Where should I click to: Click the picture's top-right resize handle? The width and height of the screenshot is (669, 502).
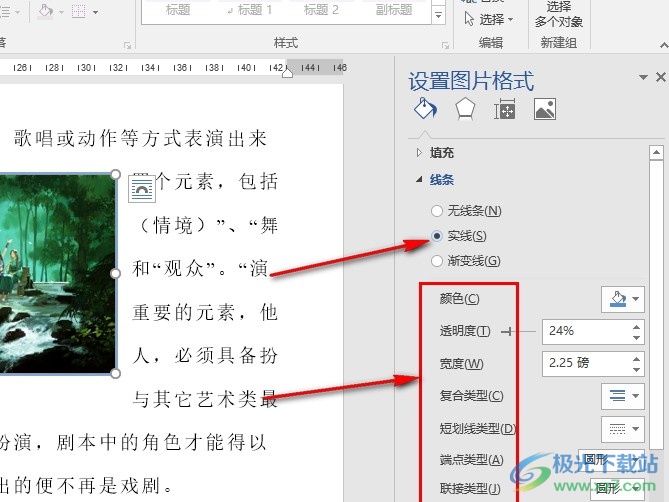point(115,174)
